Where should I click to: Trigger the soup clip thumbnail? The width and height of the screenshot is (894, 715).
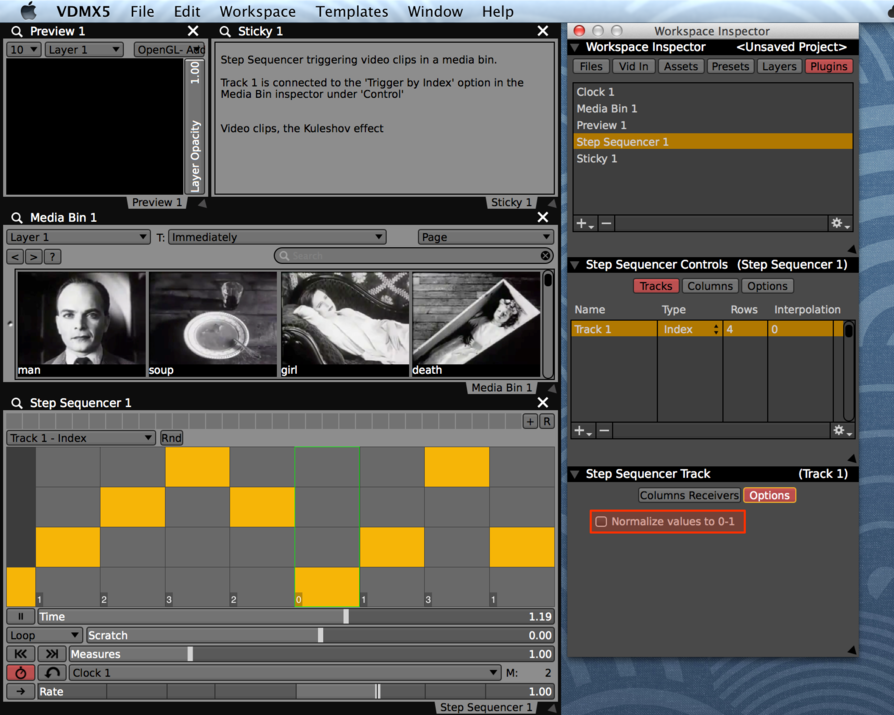213,324
